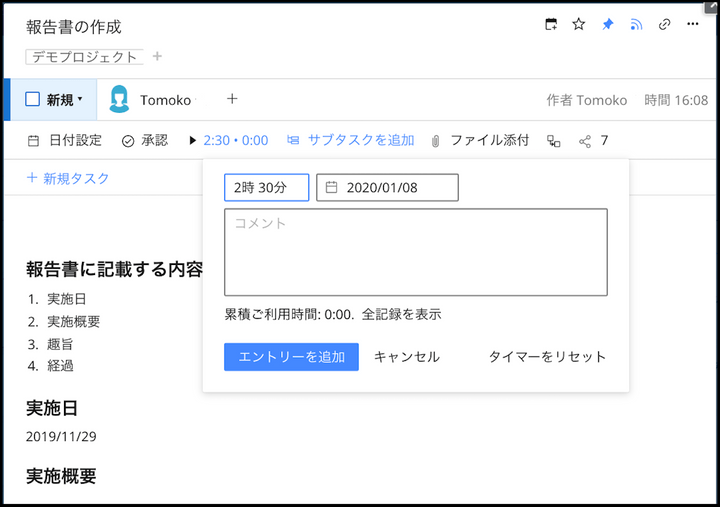Click ＋ 新規タスク link
Viewport: 720px width, 507px height.
(x=68, y=178)
